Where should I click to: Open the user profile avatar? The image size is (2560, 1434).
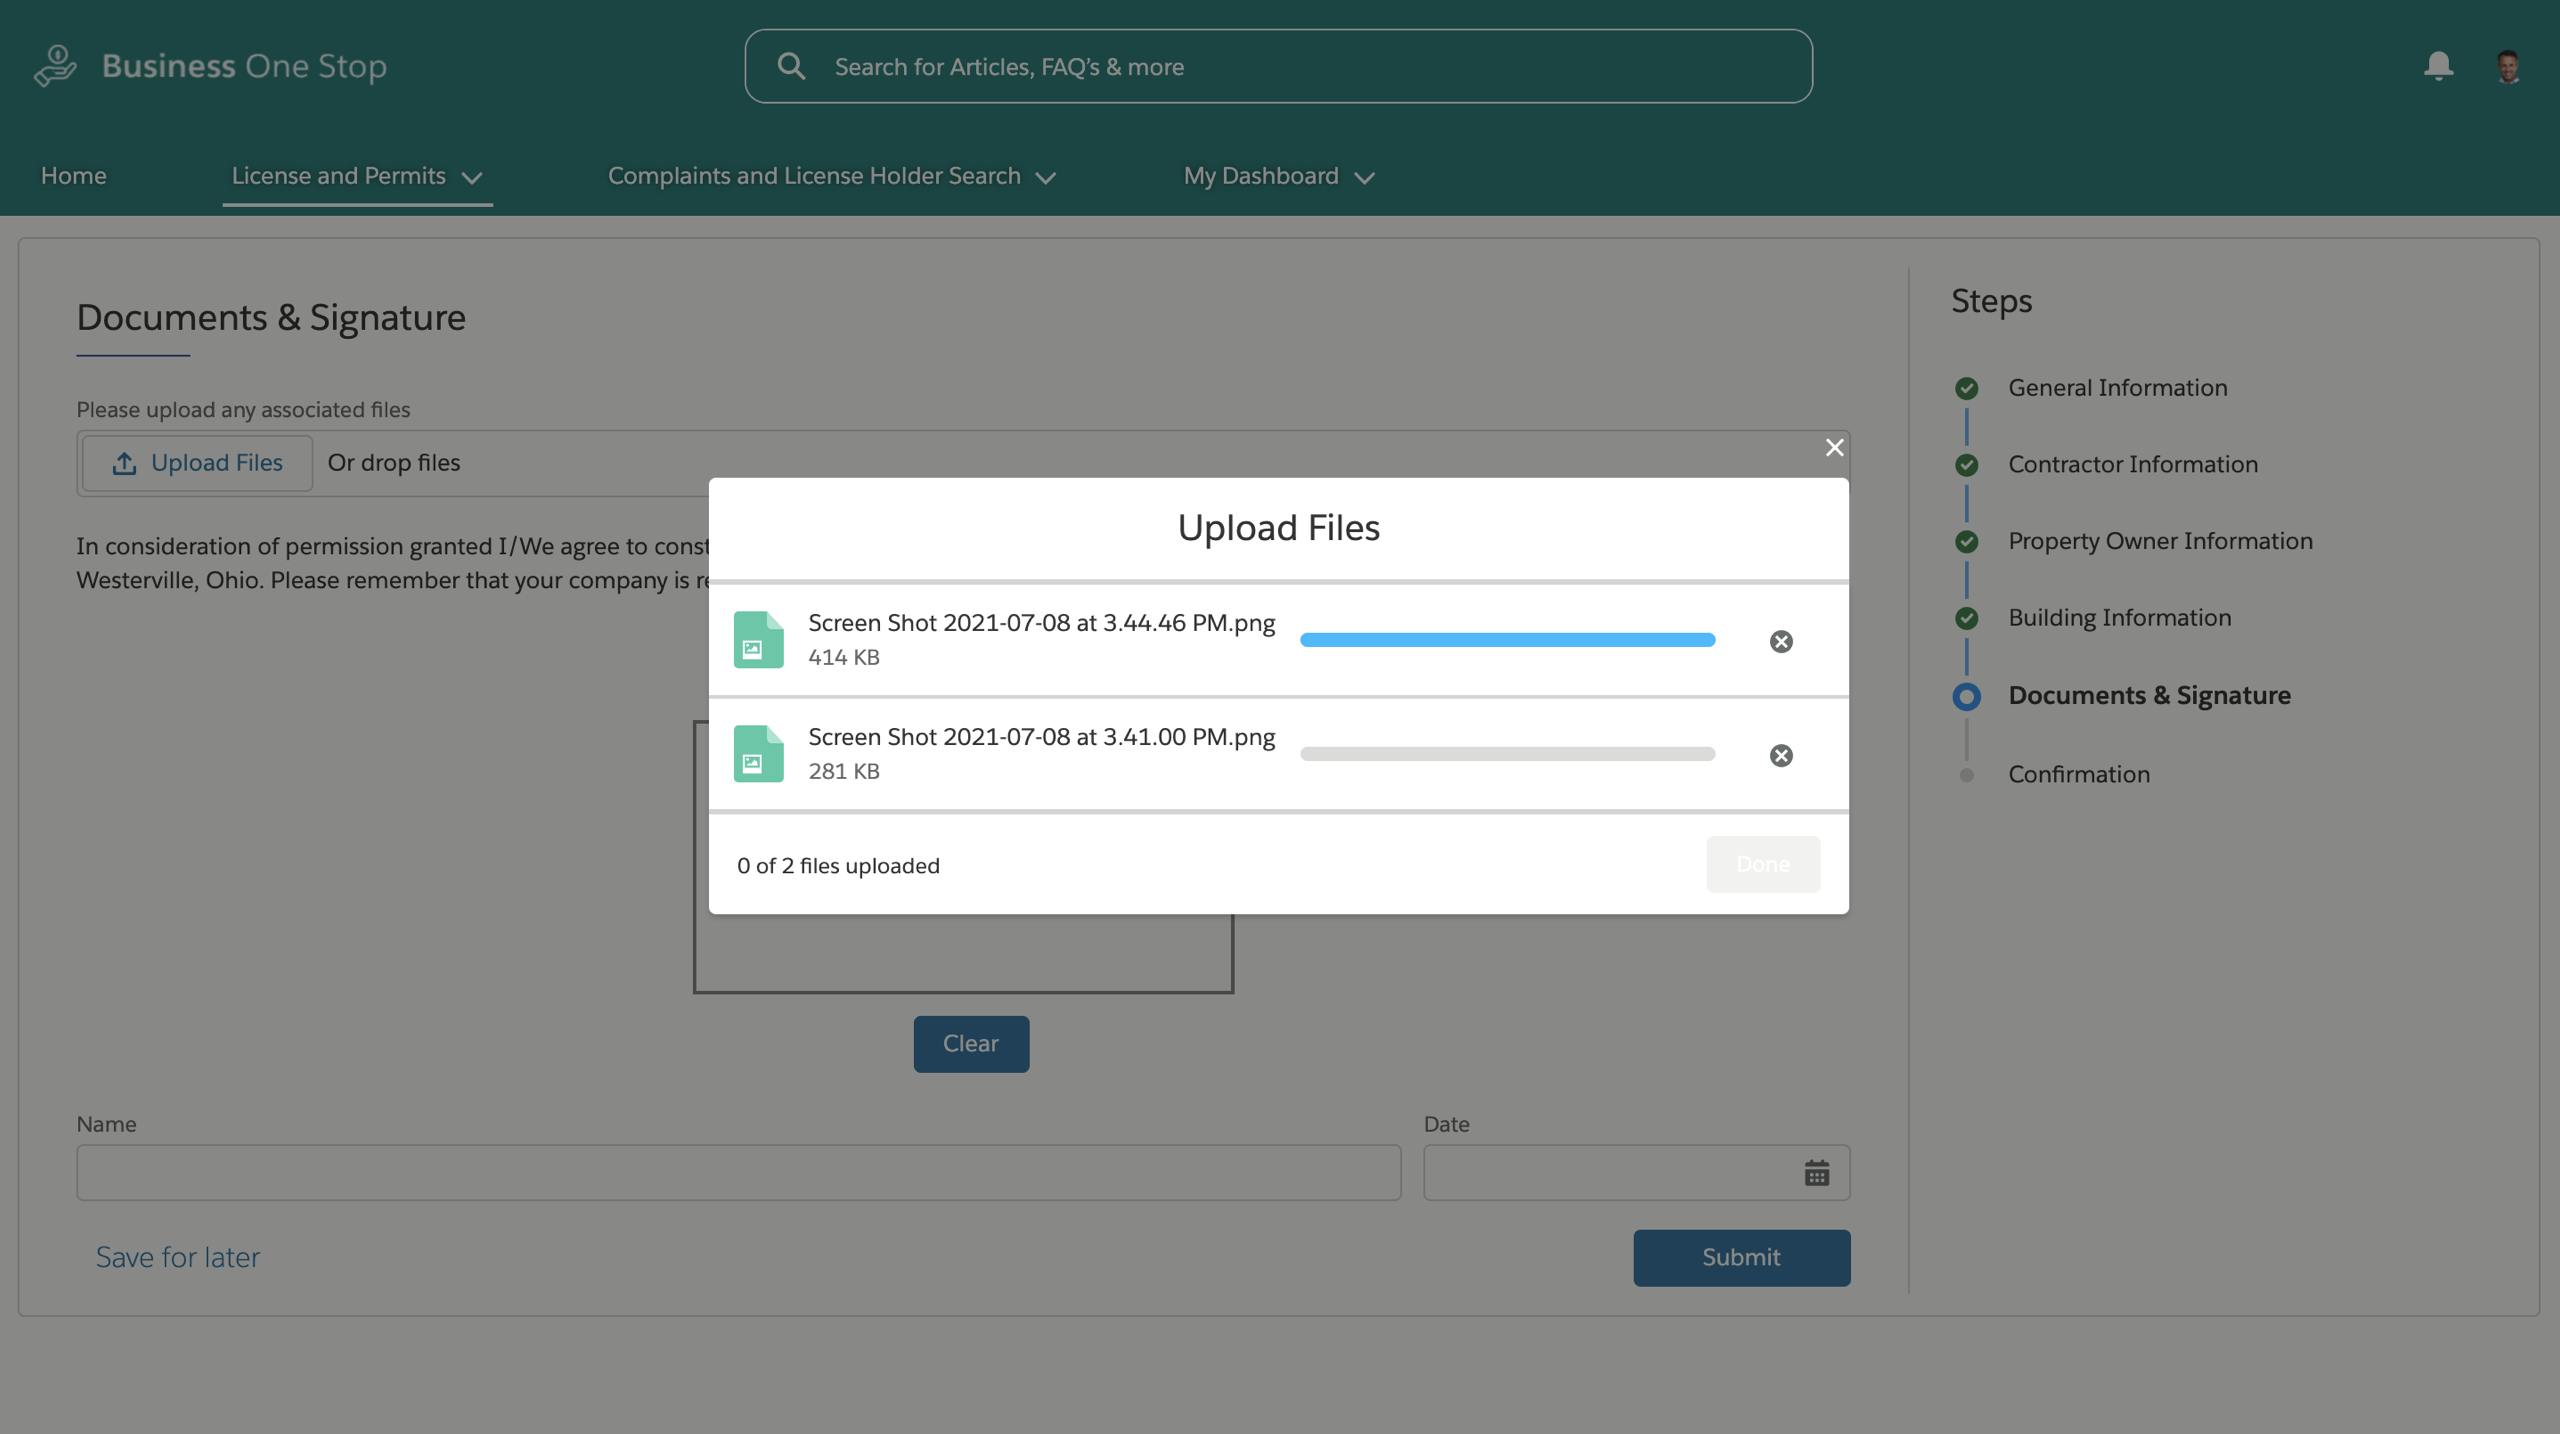(x=2507, y=67)
